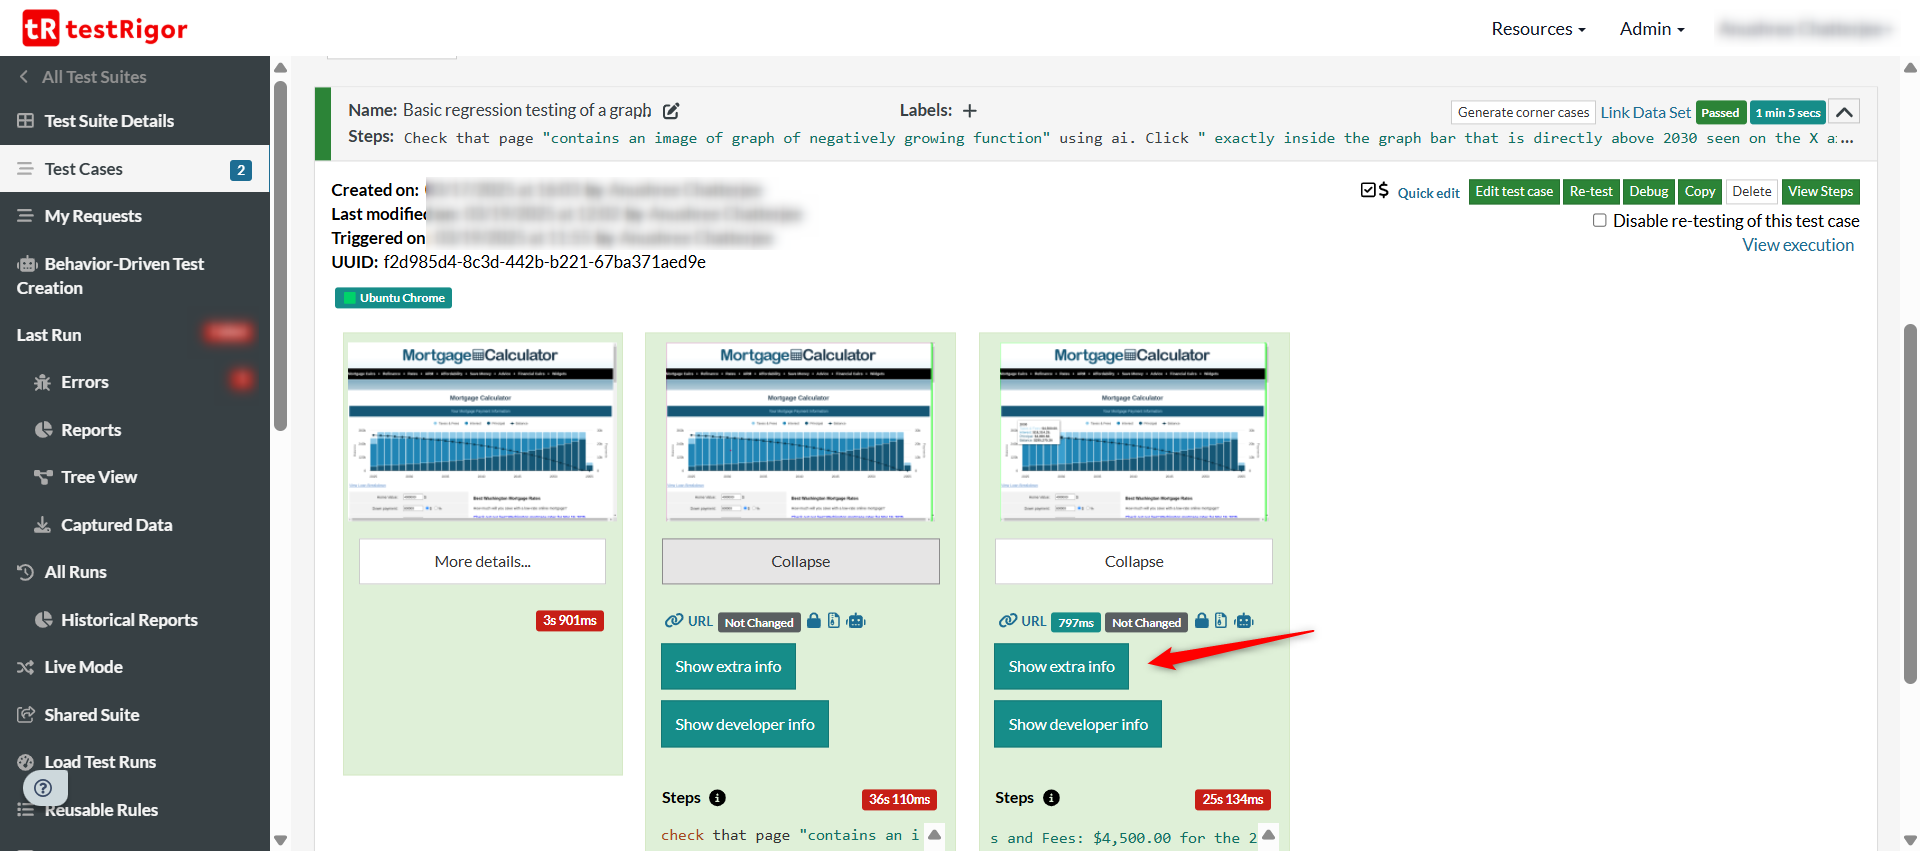Click the robot icon in the rightmost screenshot card
This screenshot has width=1920, height=851.
1244,621
